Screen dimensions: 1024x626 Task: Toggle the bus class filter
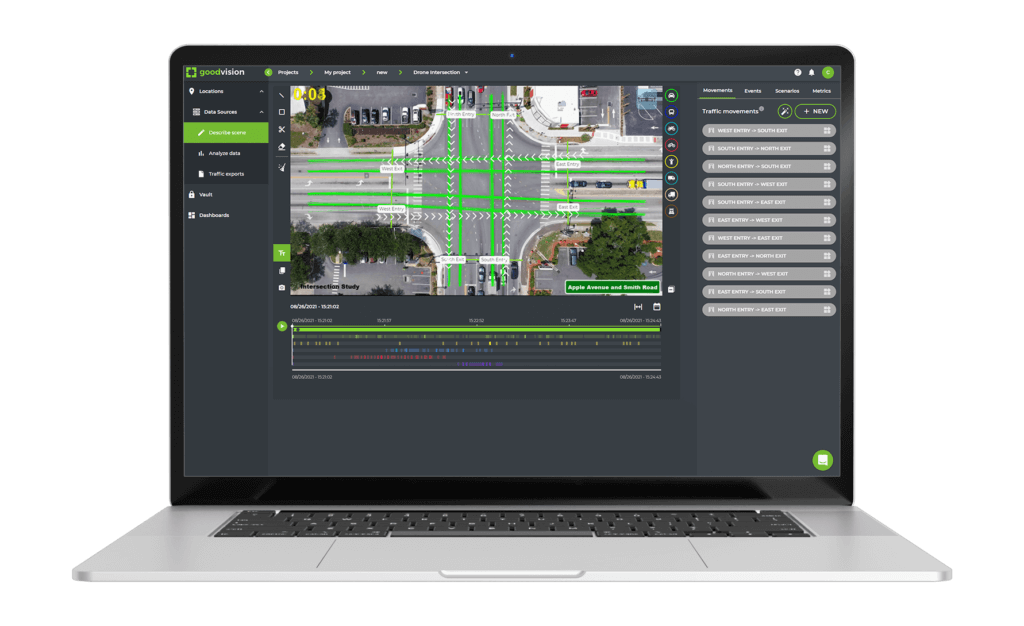[672, 112]
